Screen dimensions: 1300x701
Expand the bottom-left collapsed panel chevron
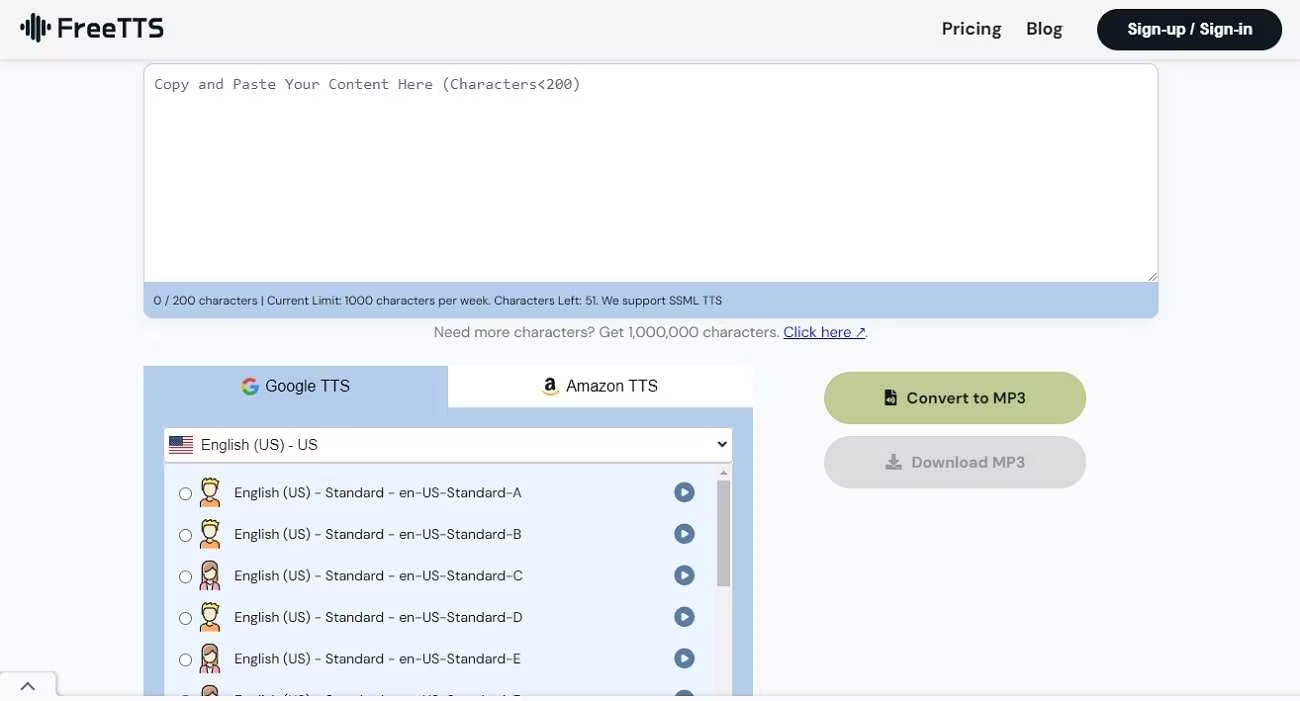click(28, 686)
